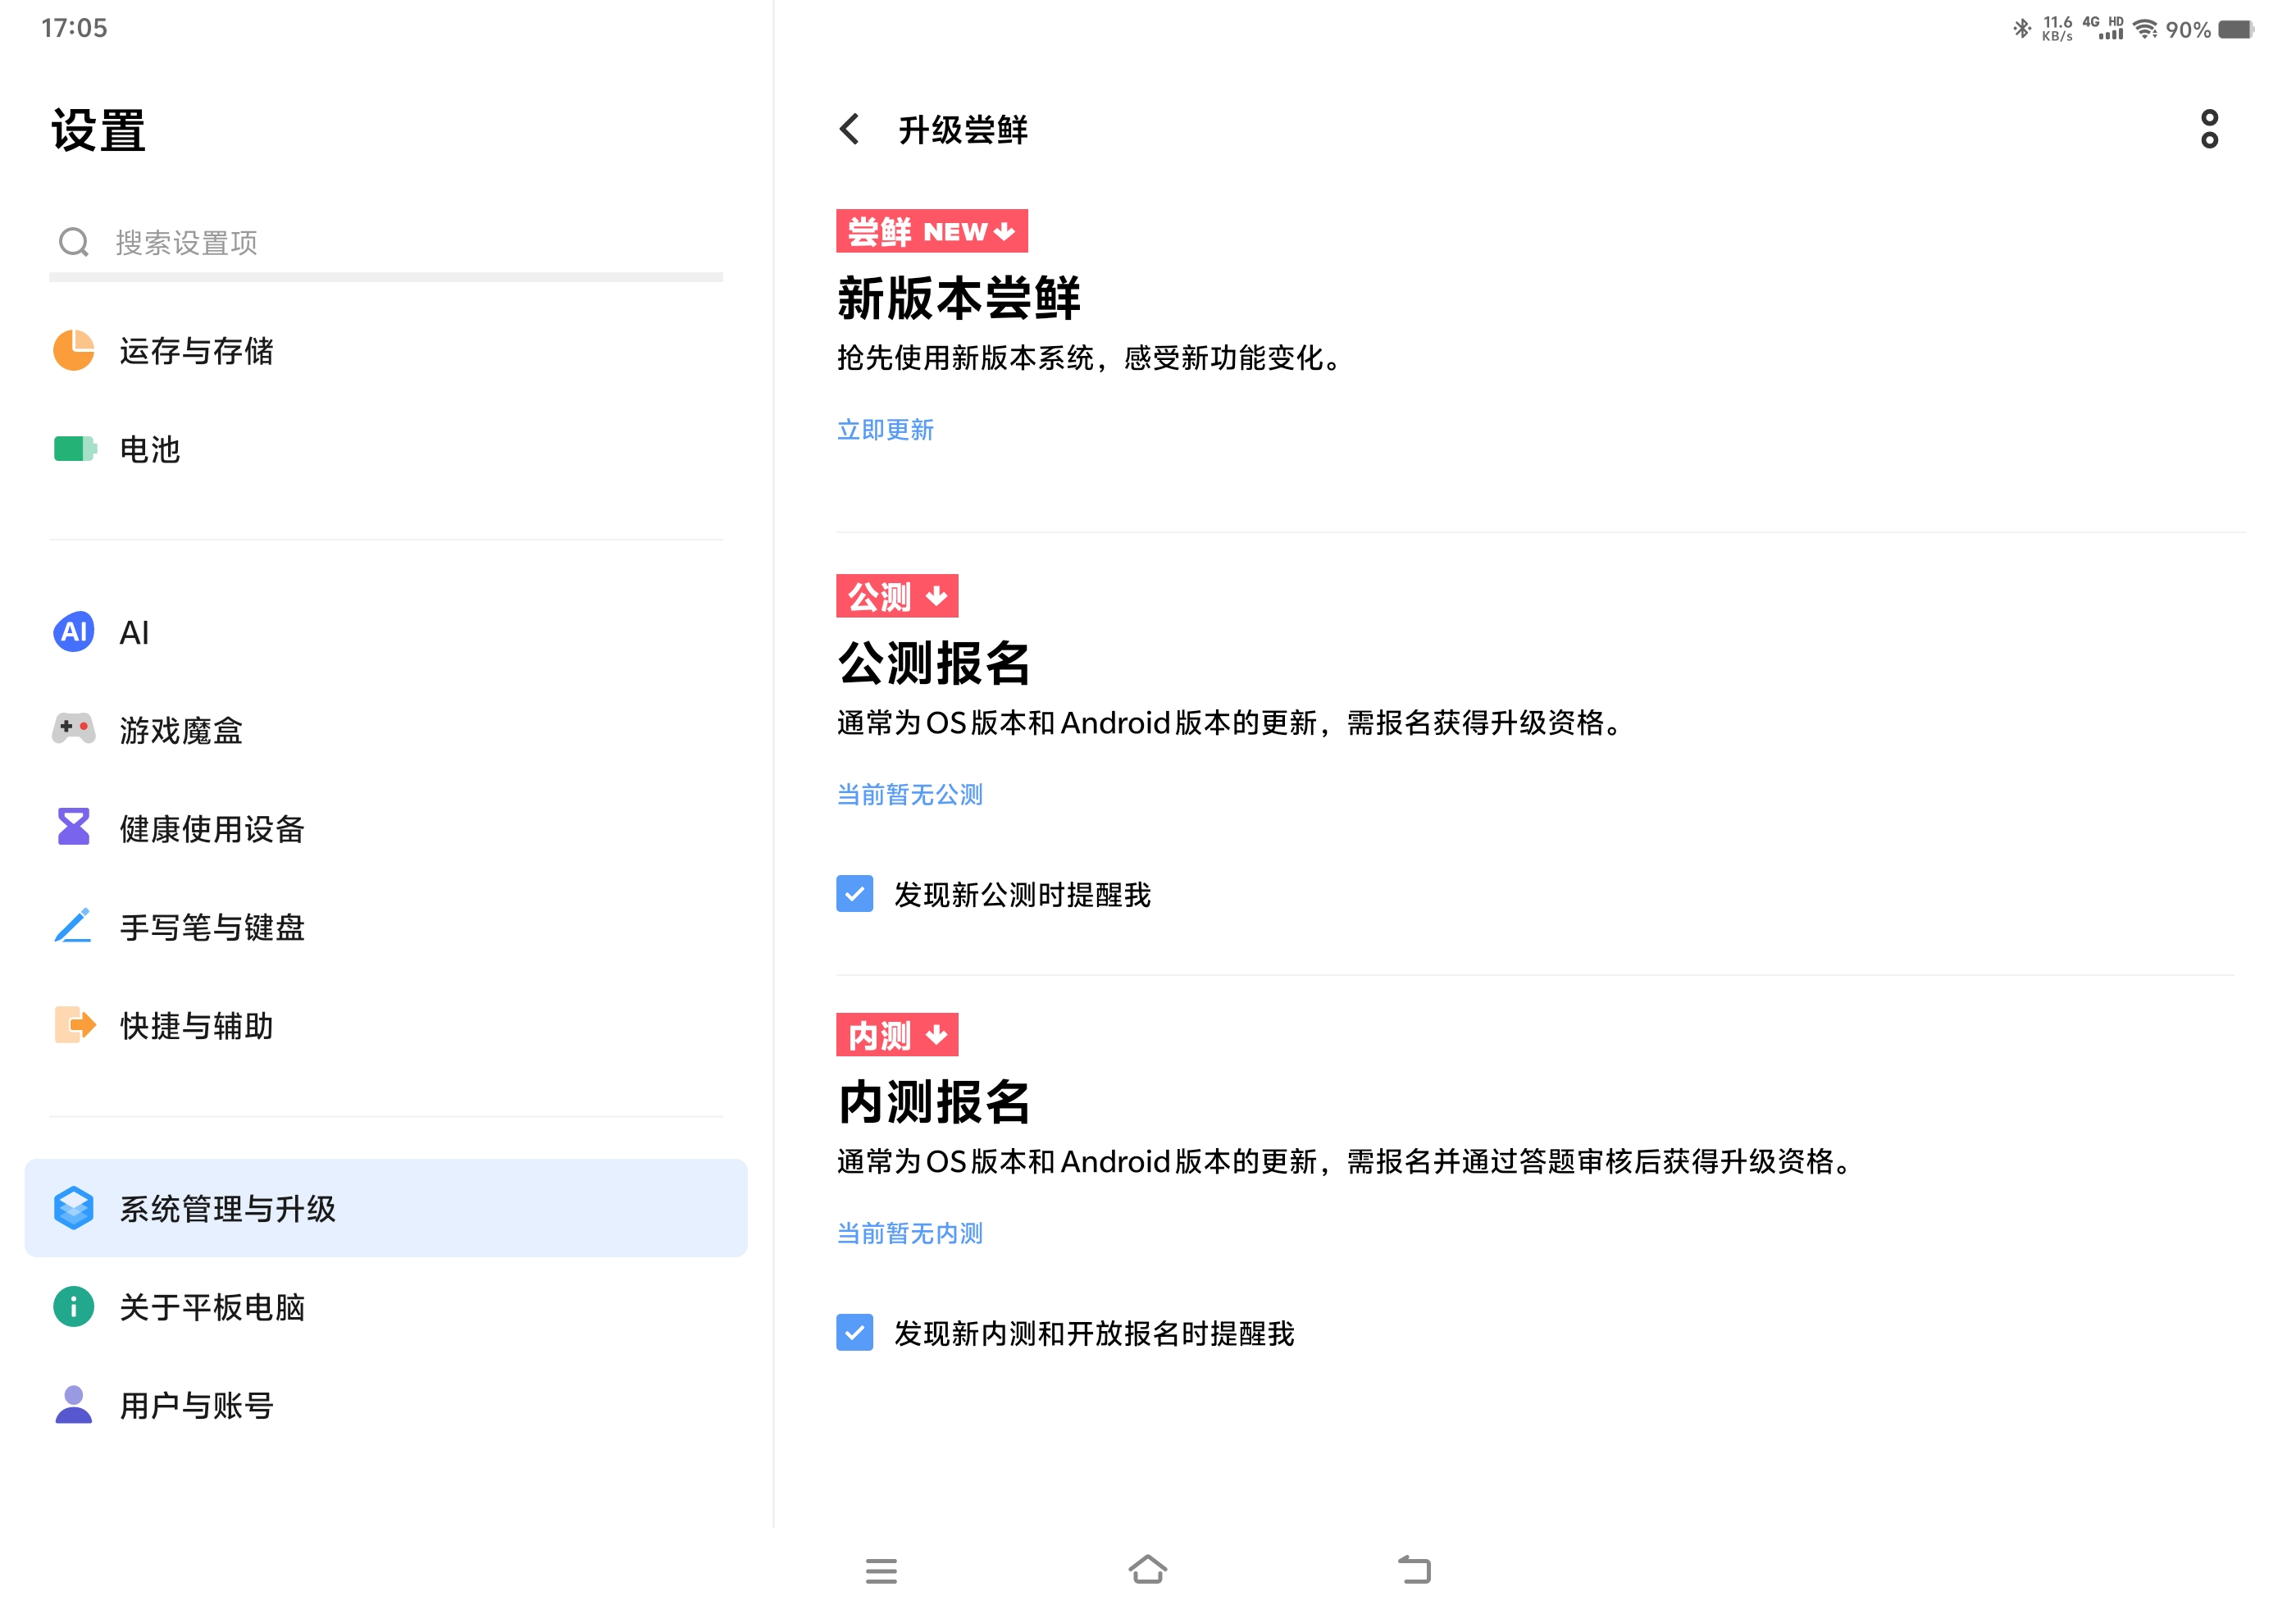
Task: Open 运存与存储 orange pie icon
Action: coord(74,350)
